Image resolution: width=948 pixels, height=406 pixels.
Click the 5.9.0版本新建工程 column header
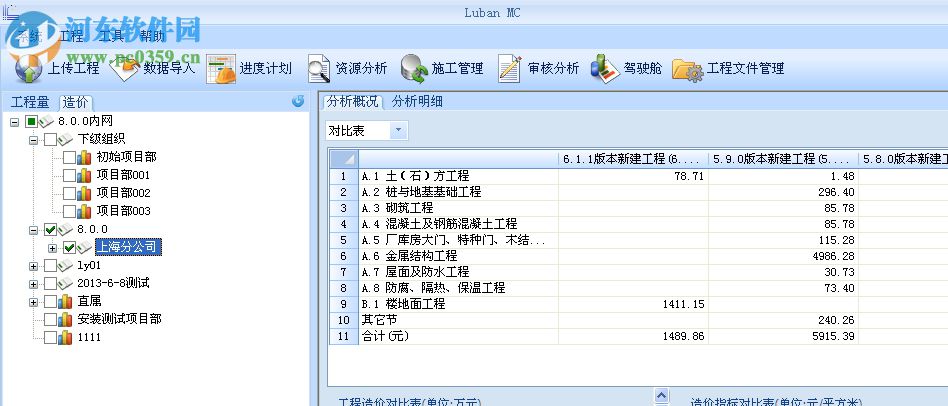(783, 160)
